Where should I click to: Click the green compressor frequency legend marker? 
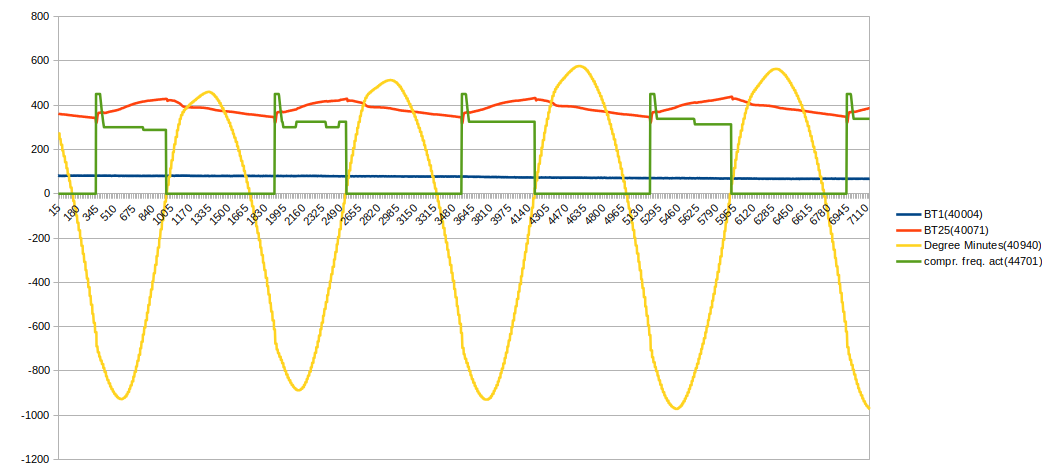click(907, 262)
